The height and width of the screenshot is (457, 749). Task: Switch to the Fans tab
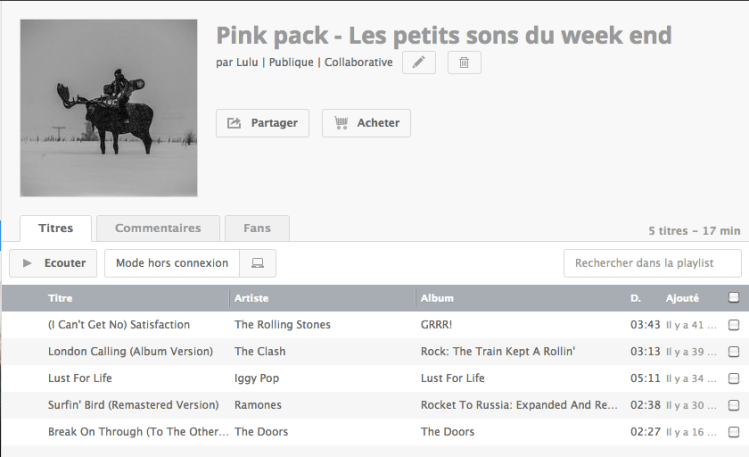tap(257, 228)
